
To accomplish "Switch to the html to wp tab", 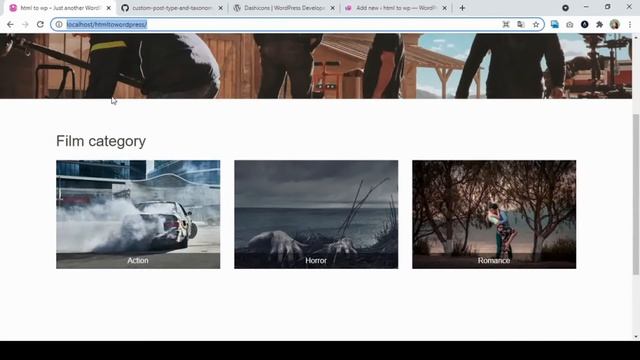I will coord(60,8).
